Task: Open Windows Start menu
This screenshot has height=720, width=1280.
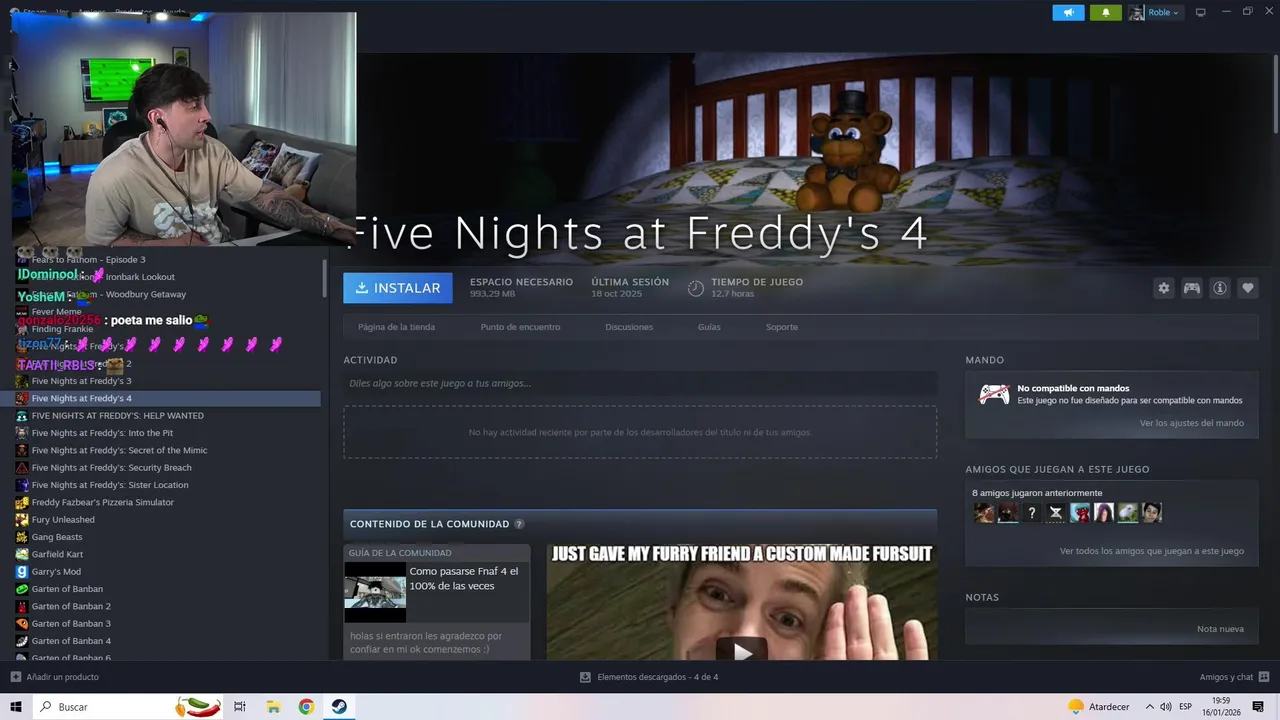Action: [x=16, y=707]
